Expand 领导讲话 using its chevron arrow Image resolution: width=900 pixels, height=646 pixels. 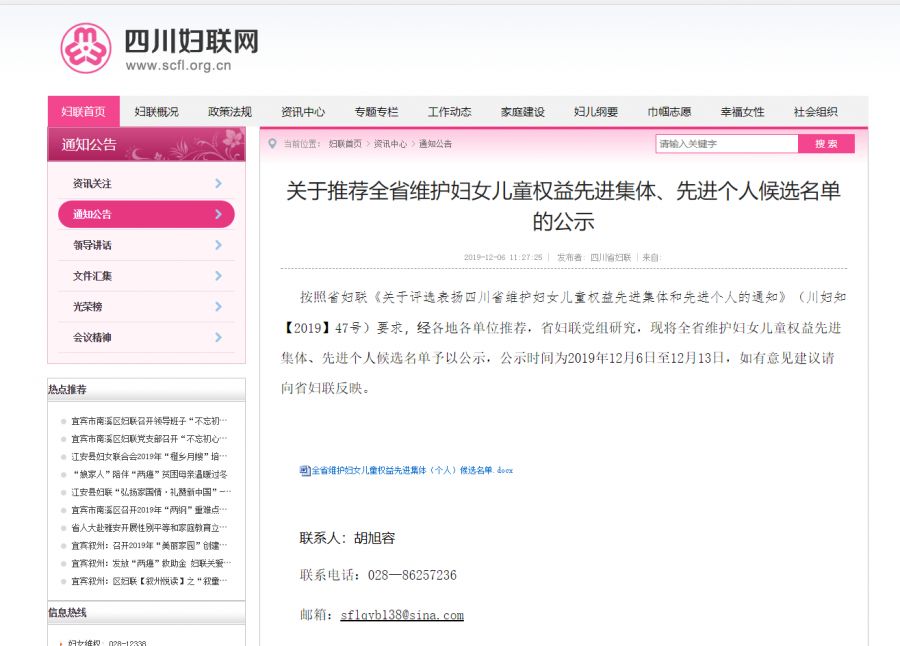220,245
